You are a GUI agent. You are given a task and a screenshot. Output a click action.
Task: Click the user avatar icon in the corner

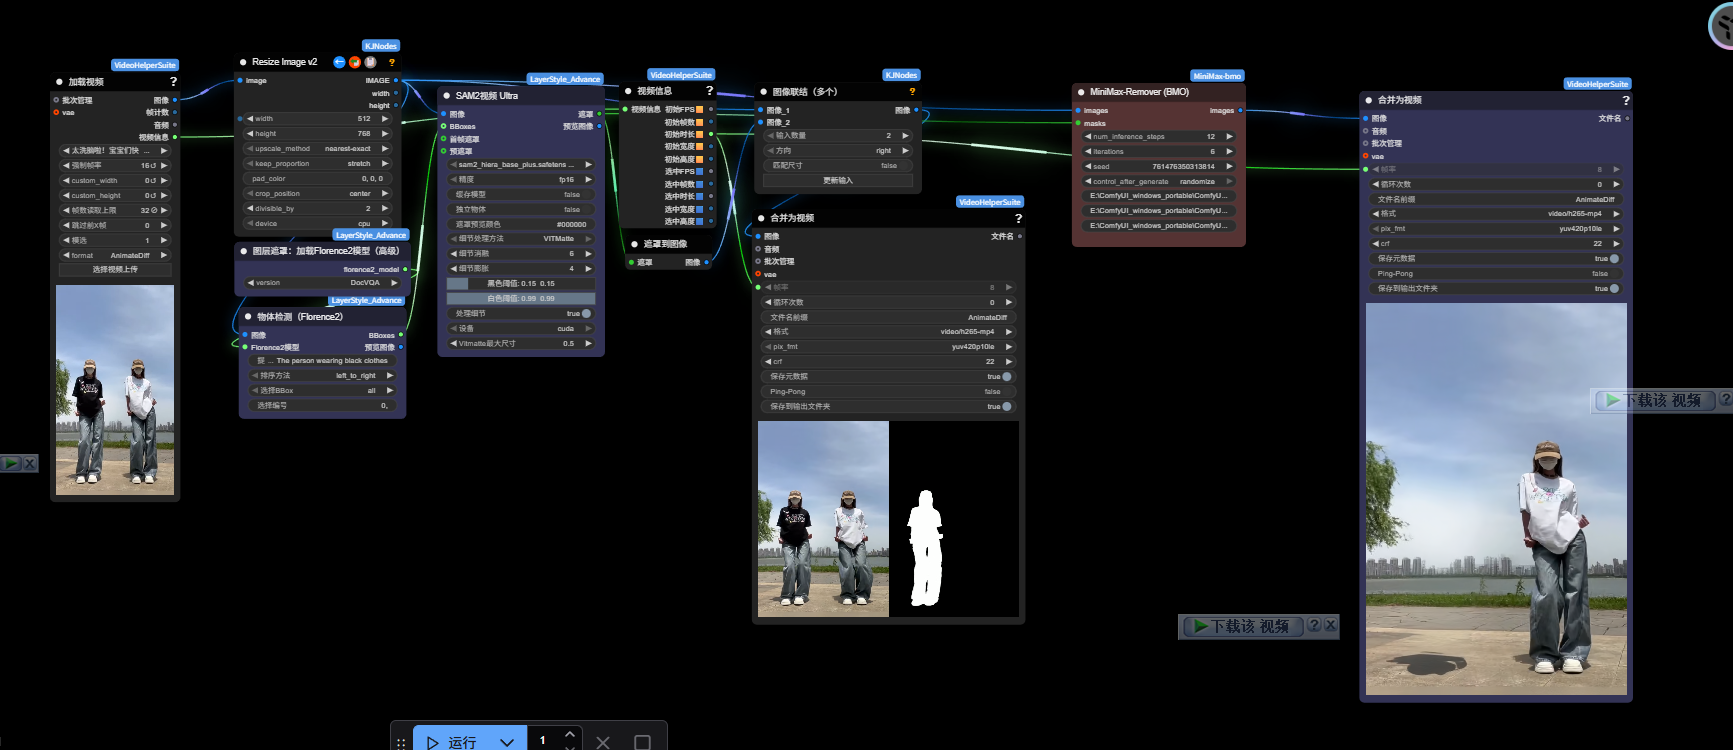click(x=1721, y=25)
